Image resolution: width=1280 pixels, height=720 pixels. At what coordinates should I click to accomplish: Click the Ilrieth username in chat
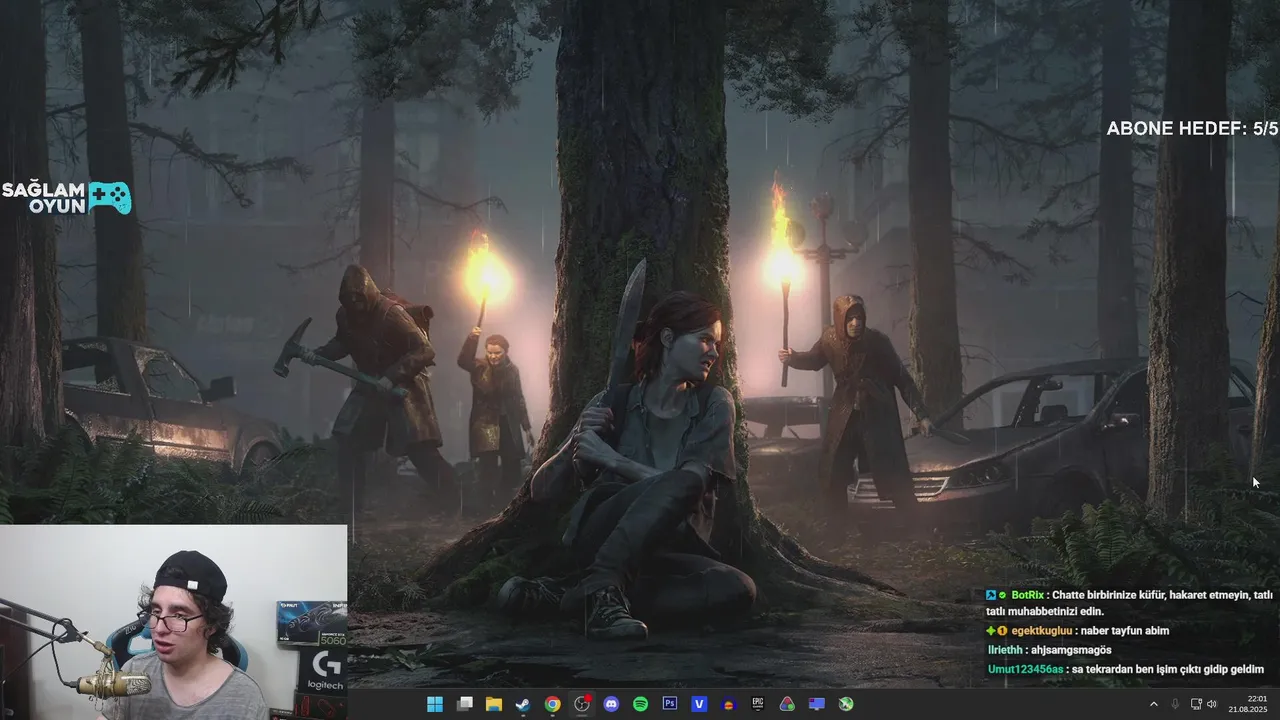[1006, 650]
